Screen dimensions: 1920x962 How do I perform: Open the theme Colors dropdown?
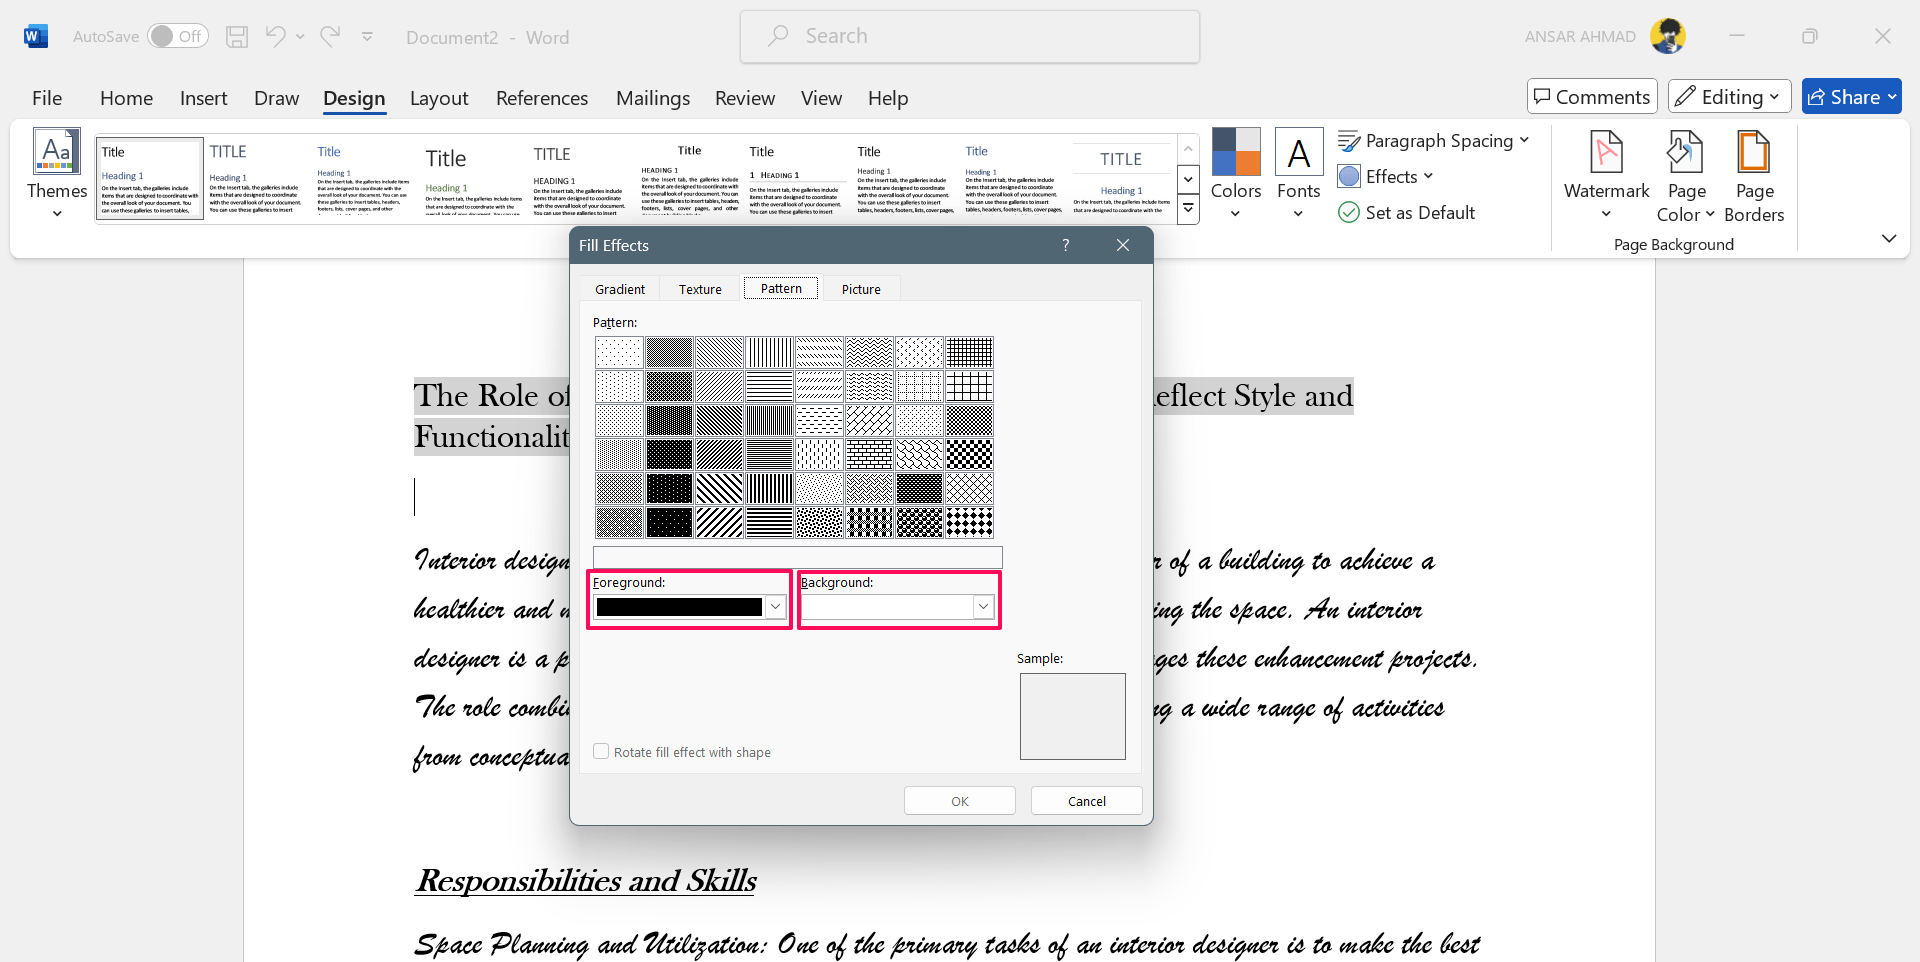[x=1236, y=173]
